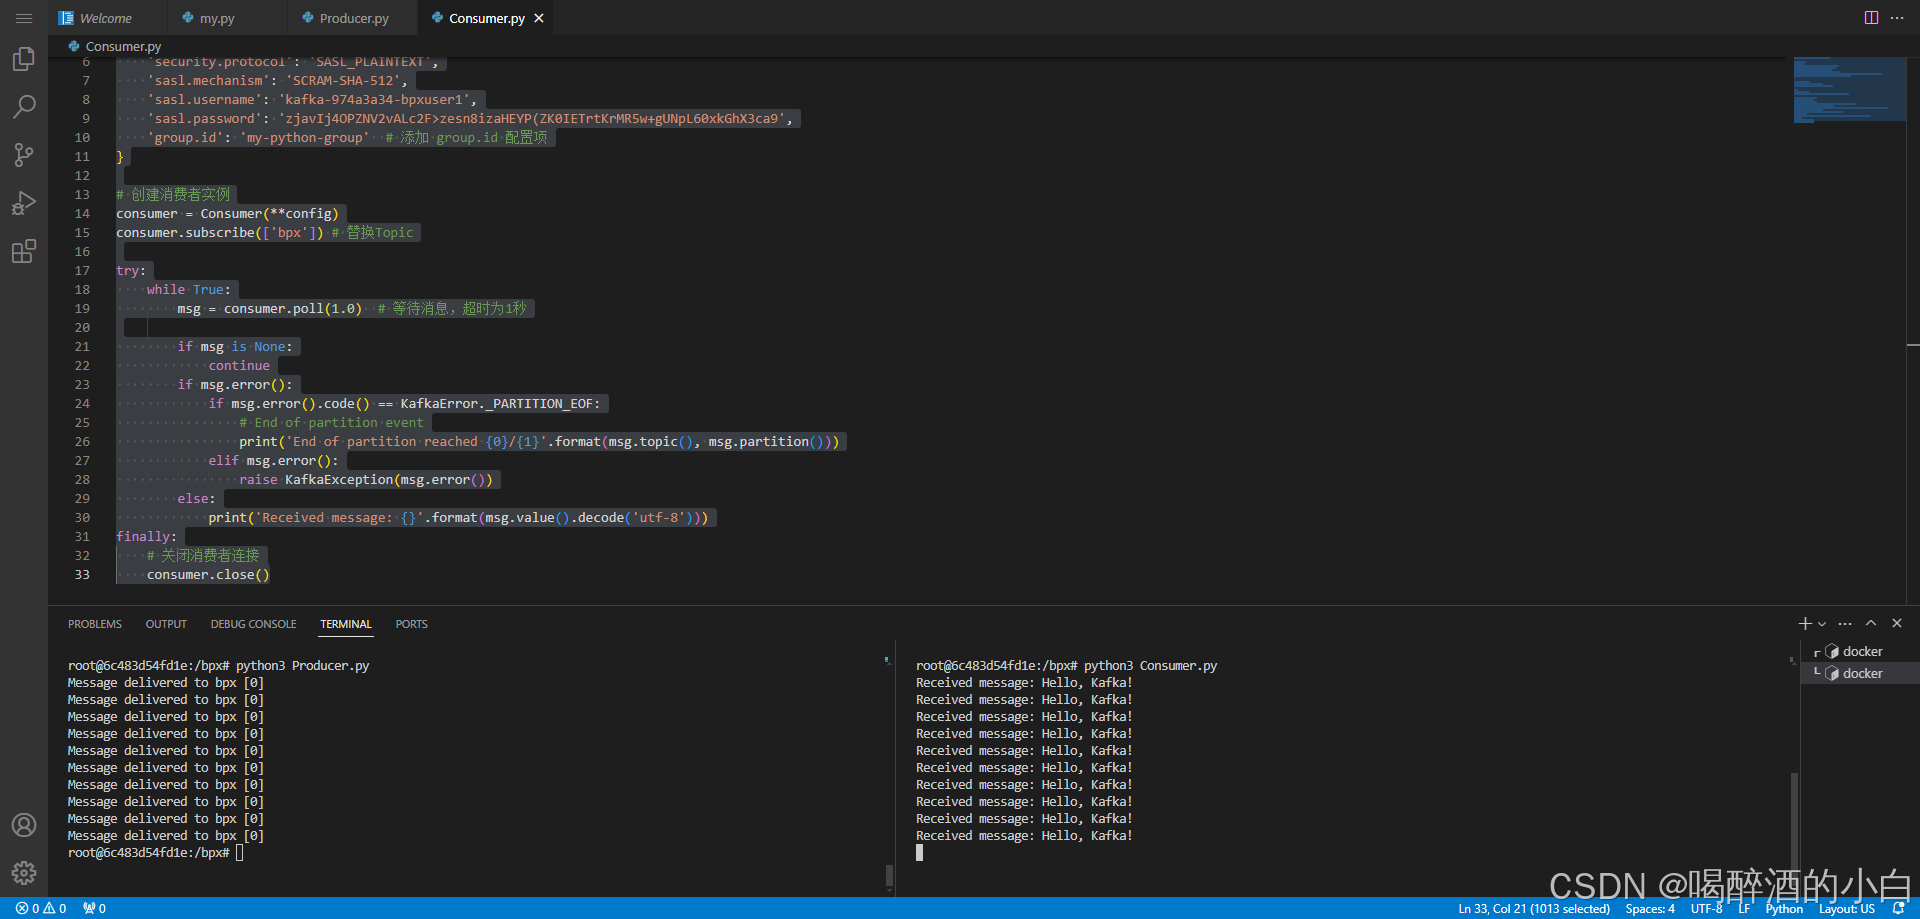Open the hamburger application menu
Viewport: 1920px width, 919px height.
click(24, 18)
